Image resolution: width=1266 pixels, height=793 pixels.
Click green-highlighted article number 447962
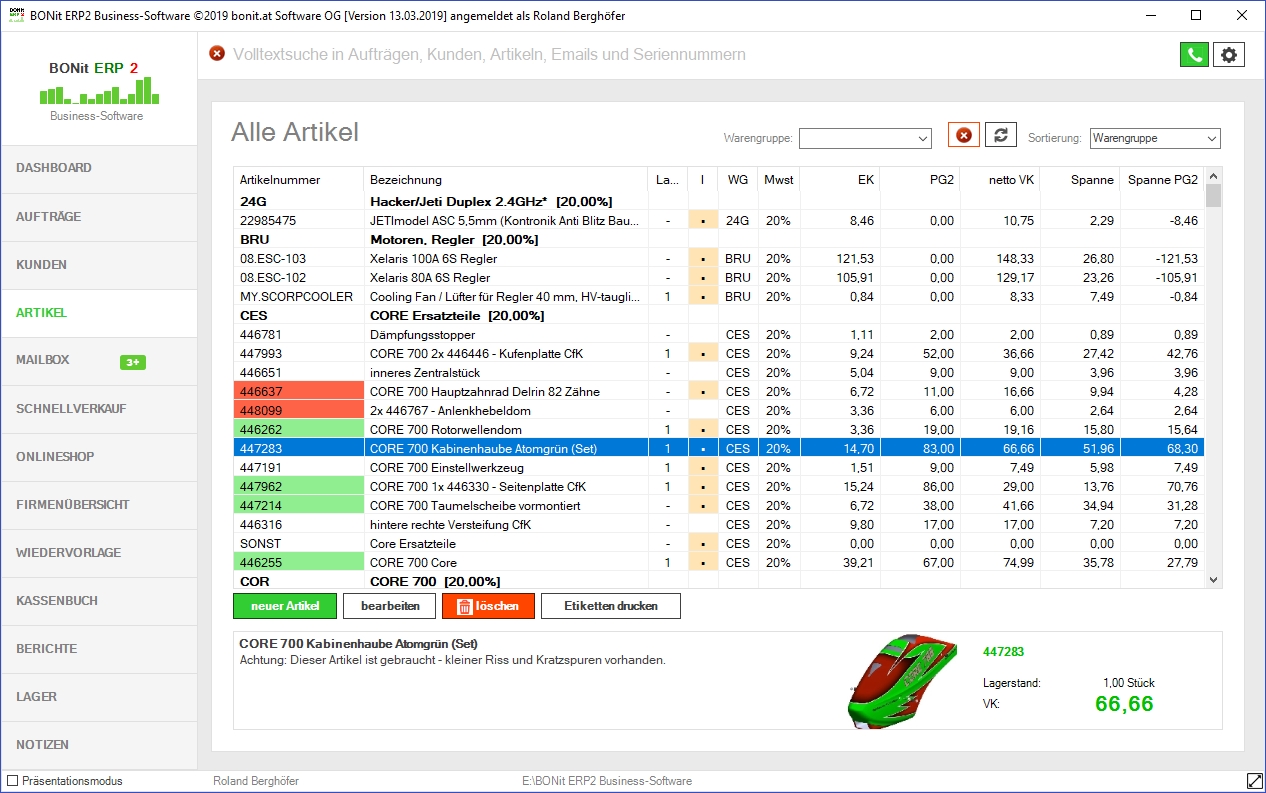pyautogui.click(x=298, y=486)
